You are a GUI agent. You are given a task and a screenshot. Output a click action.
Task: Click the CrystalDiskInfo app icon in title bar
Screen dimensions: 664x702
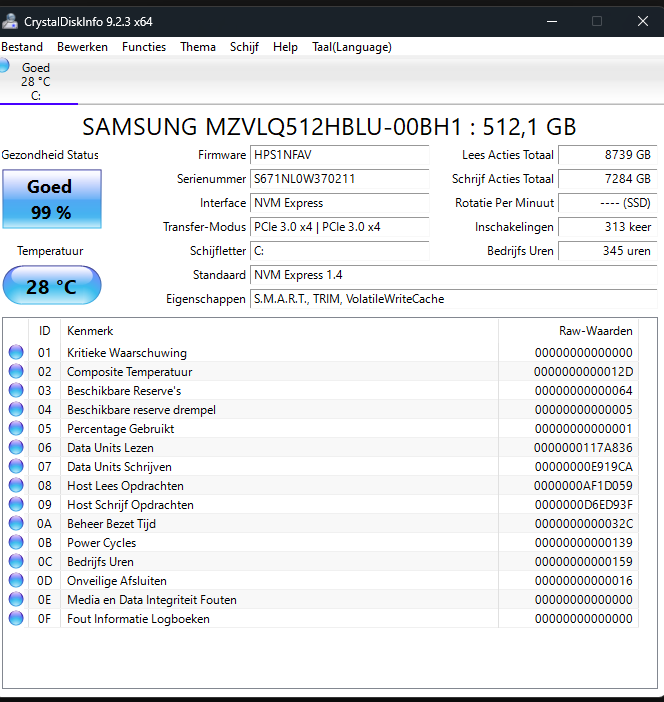(10, 21)
